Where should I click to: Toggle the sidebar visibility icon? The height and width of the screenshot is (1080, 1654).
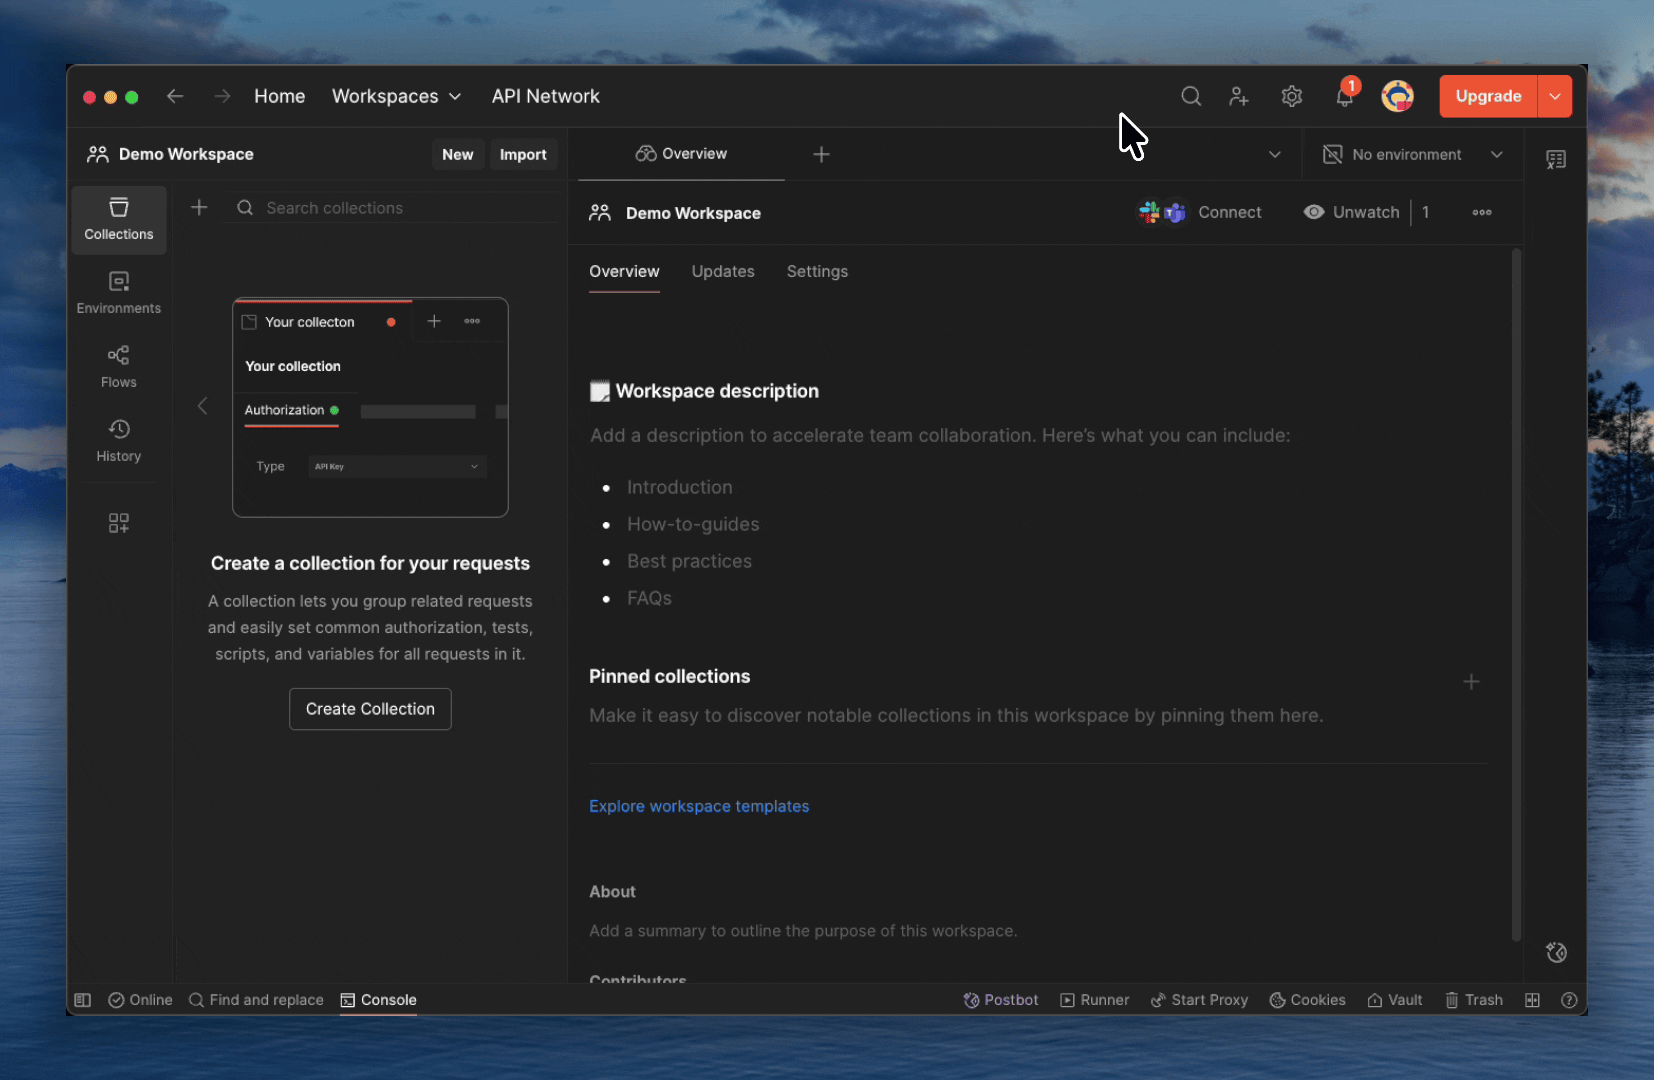[x=83, y=1000]
